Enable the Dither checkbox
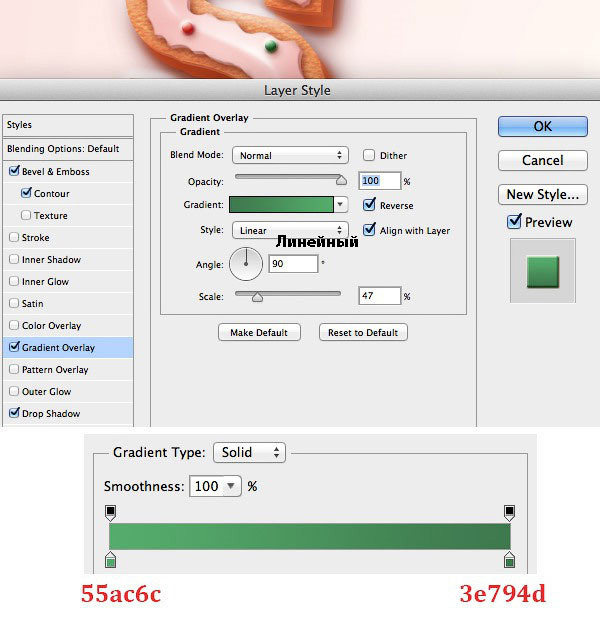 tap(369, 155)
